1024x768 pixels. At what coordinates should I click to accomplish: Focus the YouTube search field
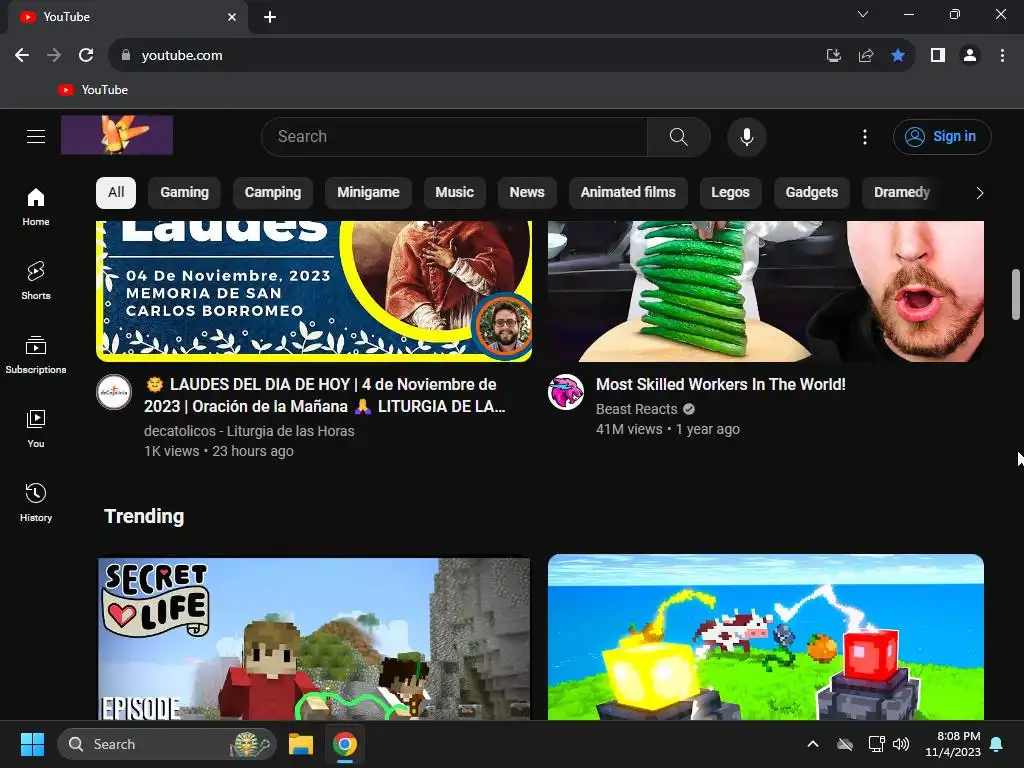(455, 136)
